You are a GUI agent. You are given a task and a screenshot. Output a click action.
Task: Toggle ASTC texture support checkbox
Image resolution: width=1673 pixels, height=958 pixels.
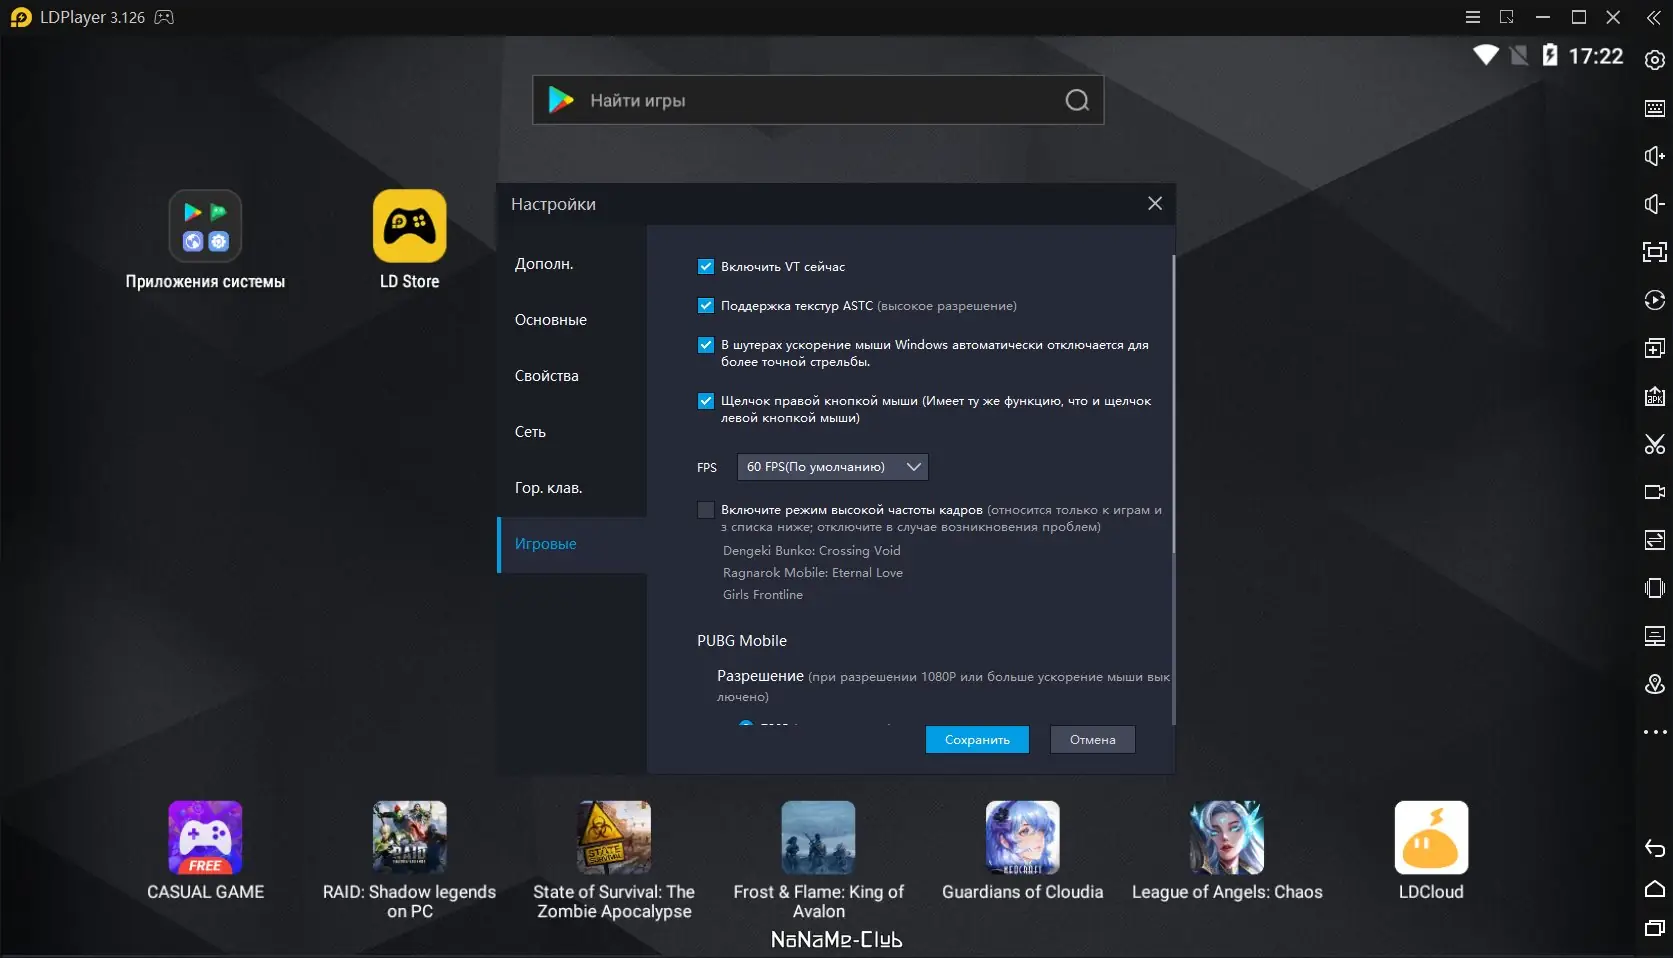[x=706, y=305]
